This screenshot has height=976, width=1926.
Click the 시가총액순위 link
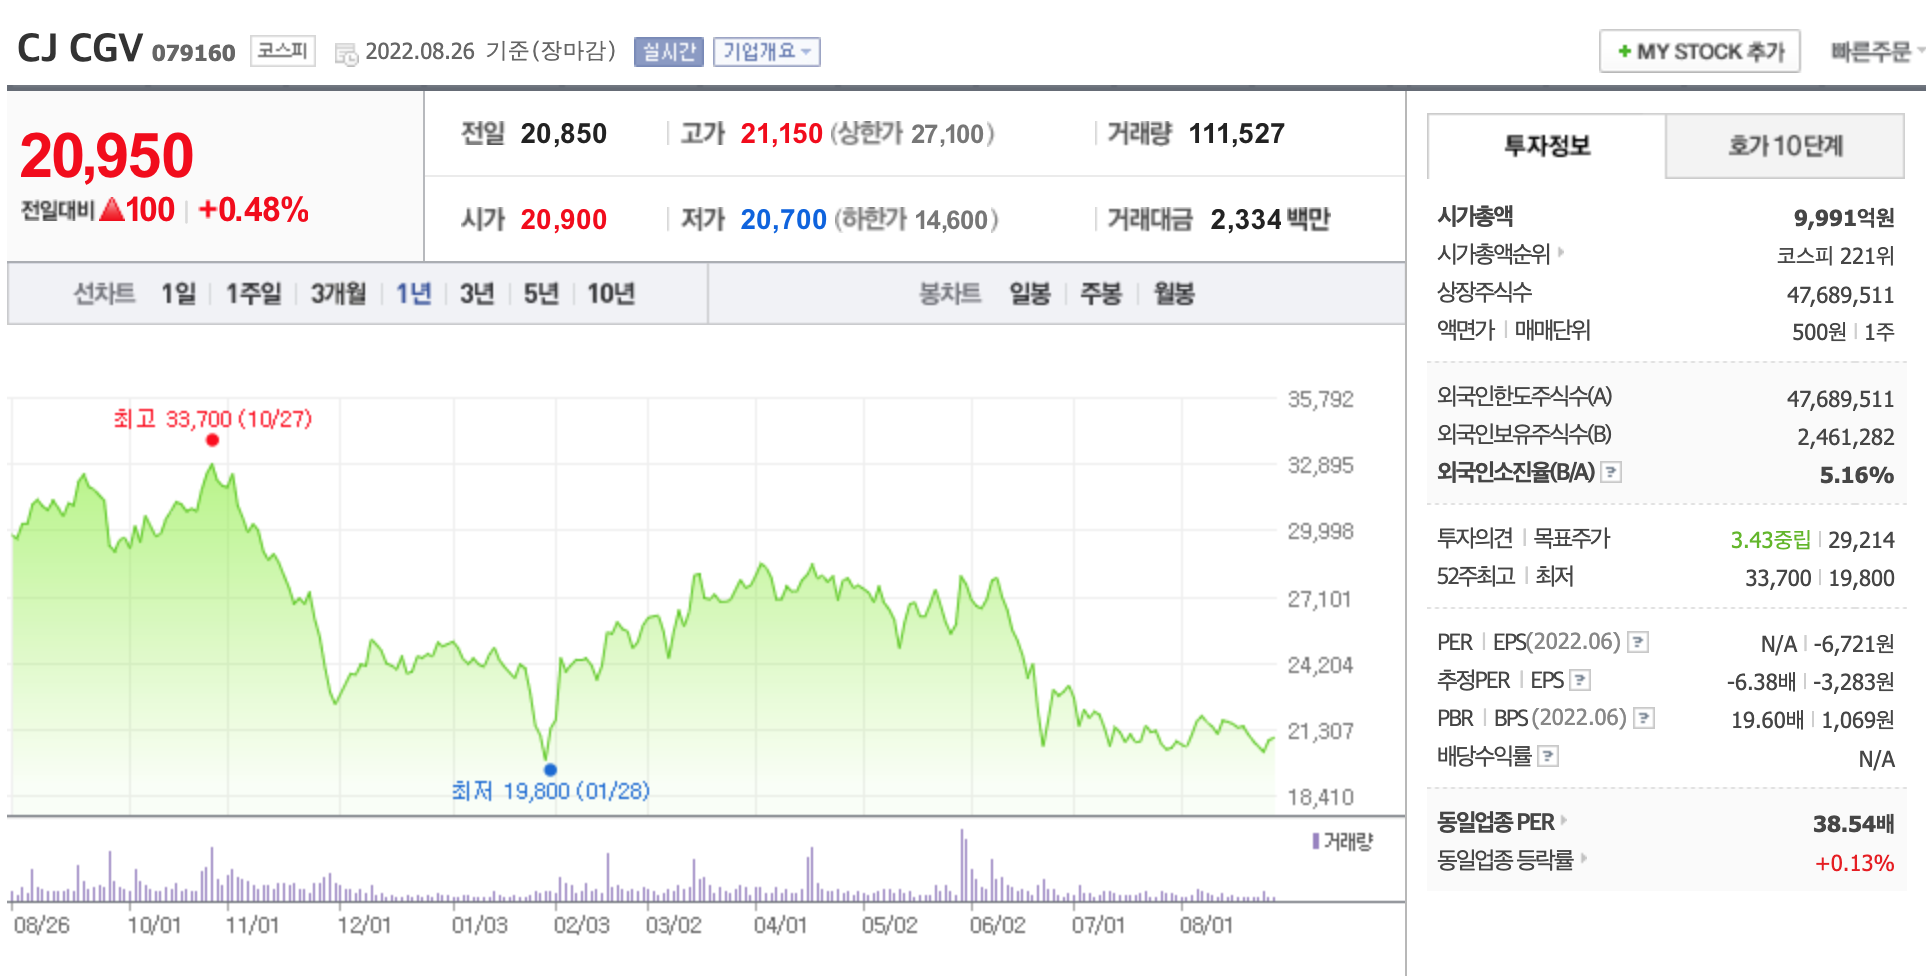coord(1493,254)
